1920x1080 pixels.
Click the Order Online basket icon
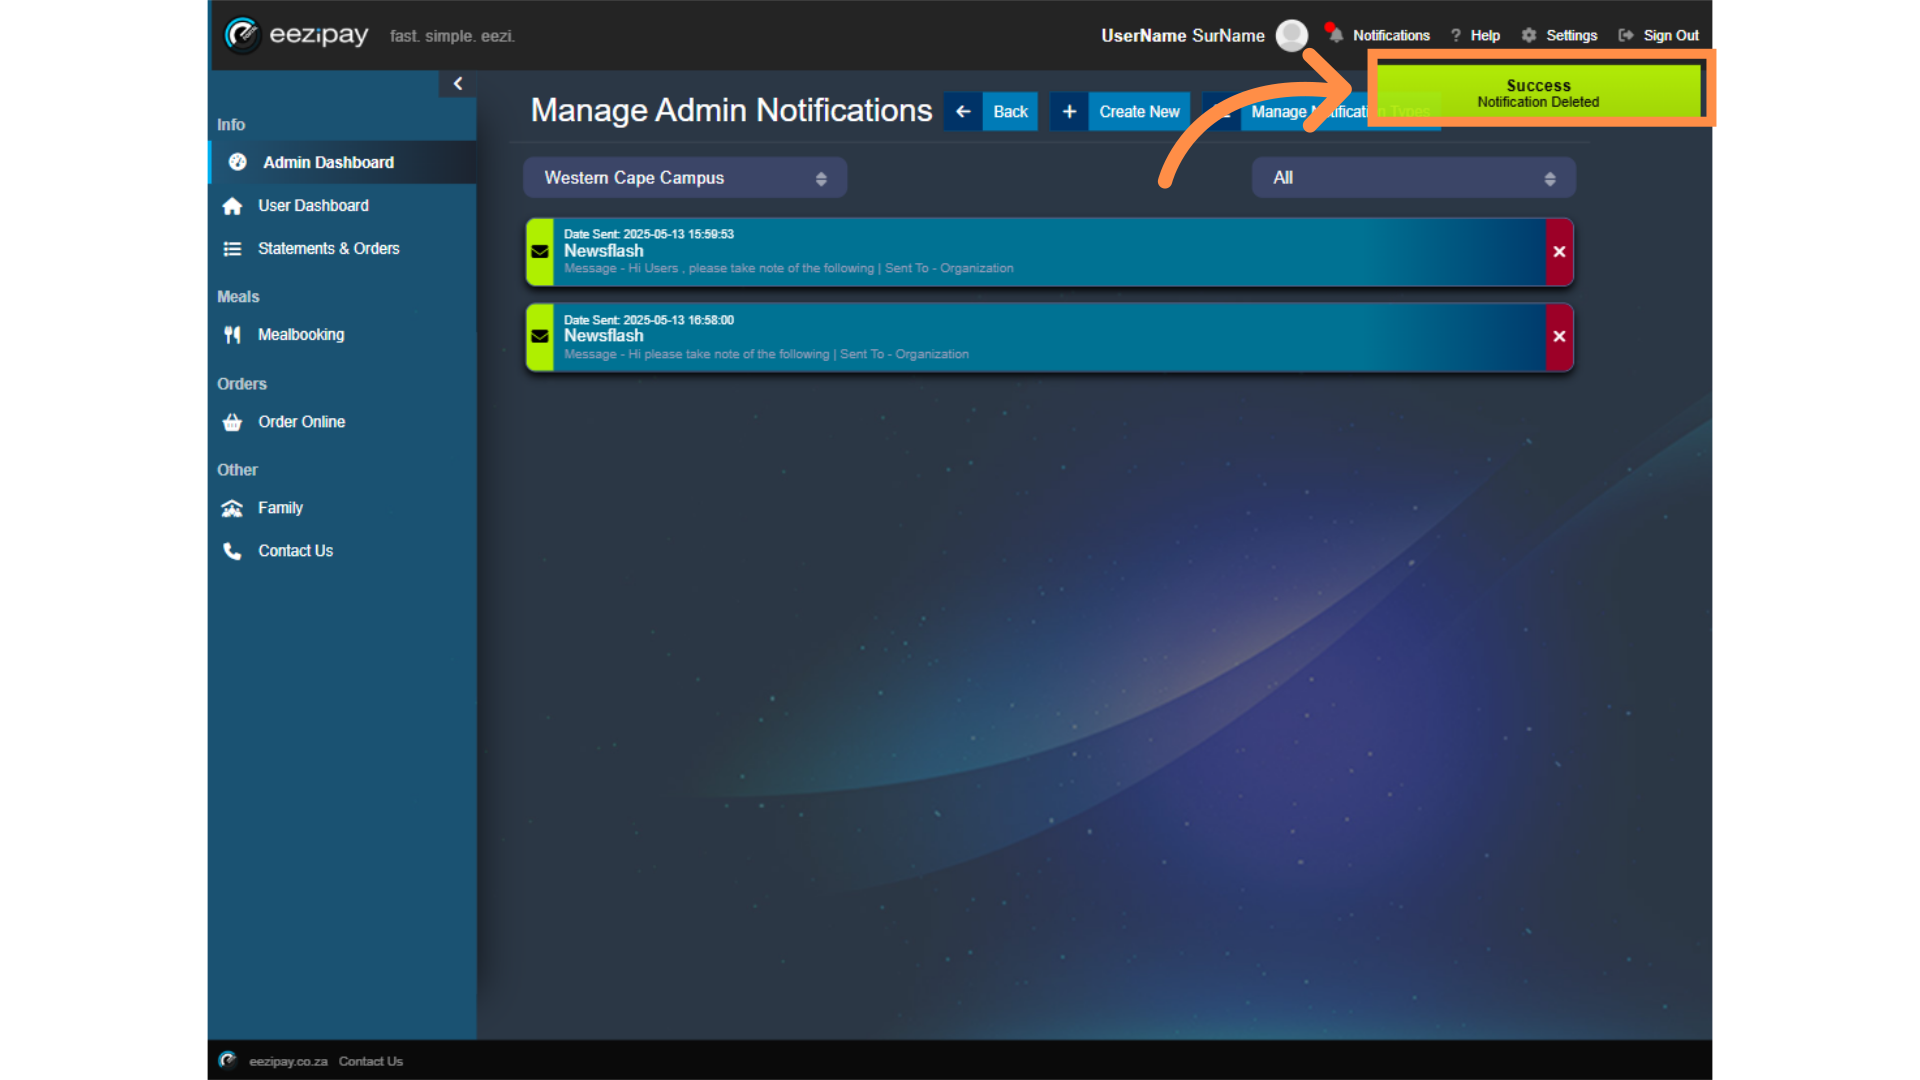click(232, 422)
